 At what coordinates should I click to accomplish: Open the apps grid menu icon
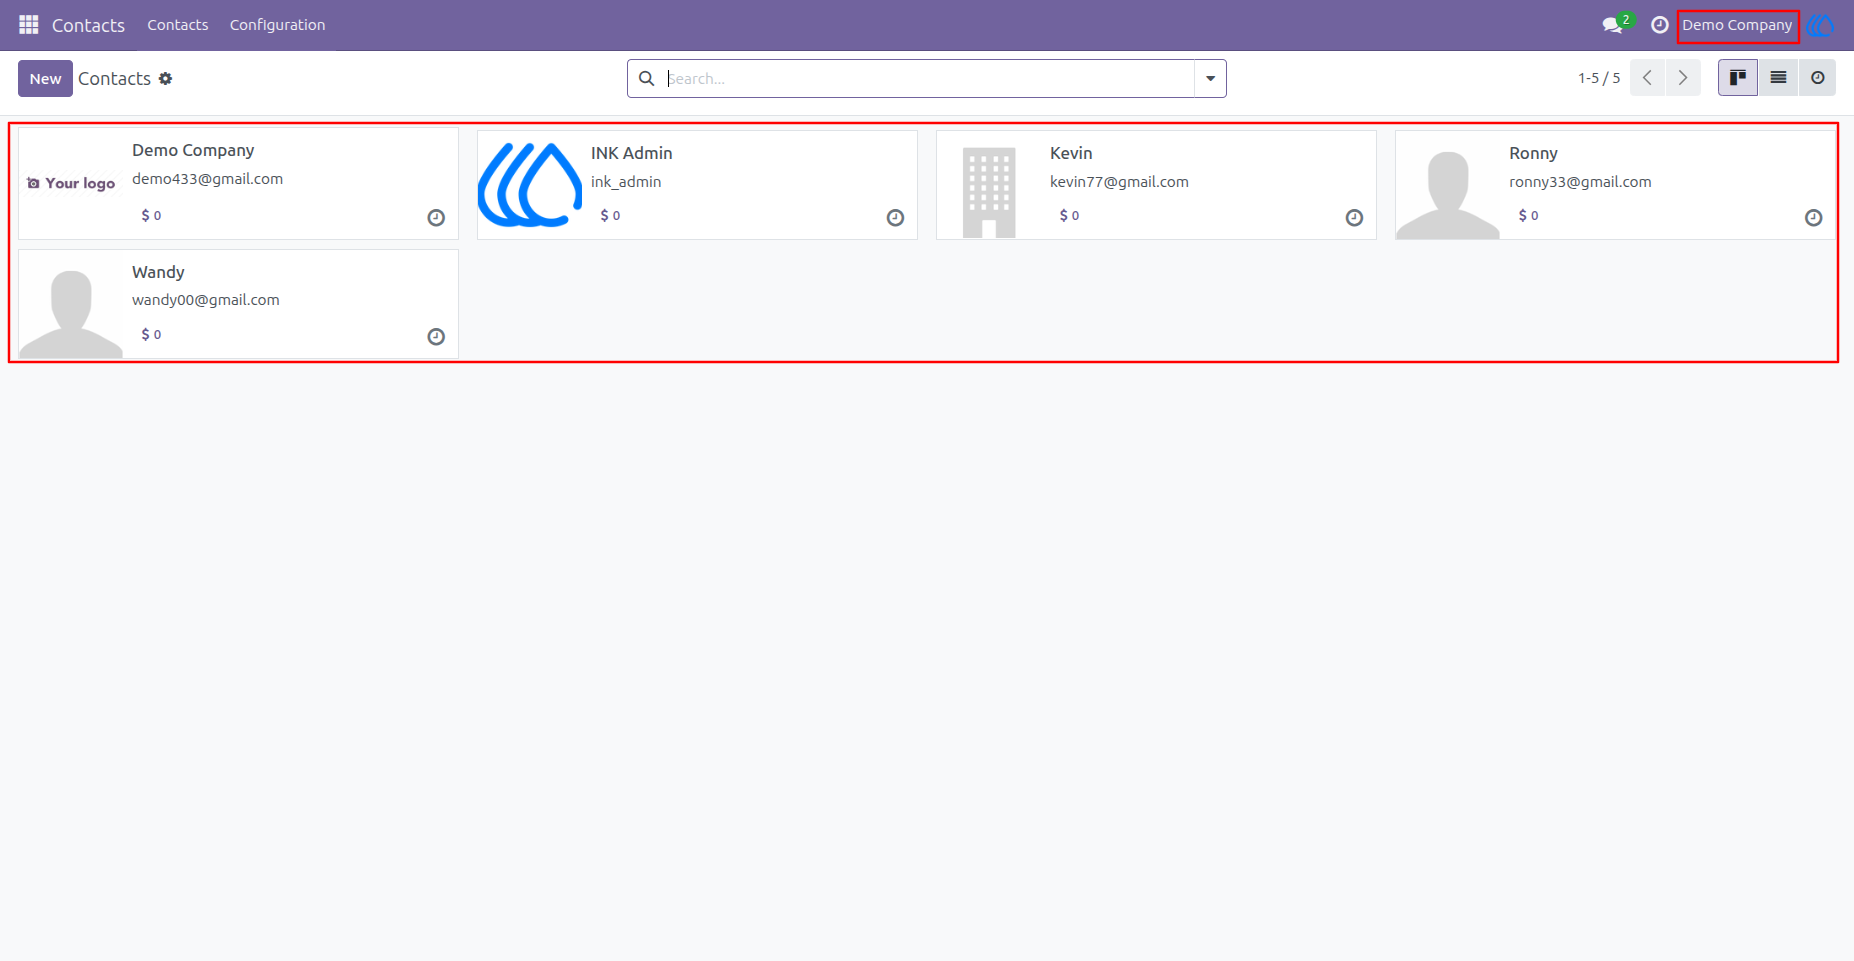(x=29, y=24)
